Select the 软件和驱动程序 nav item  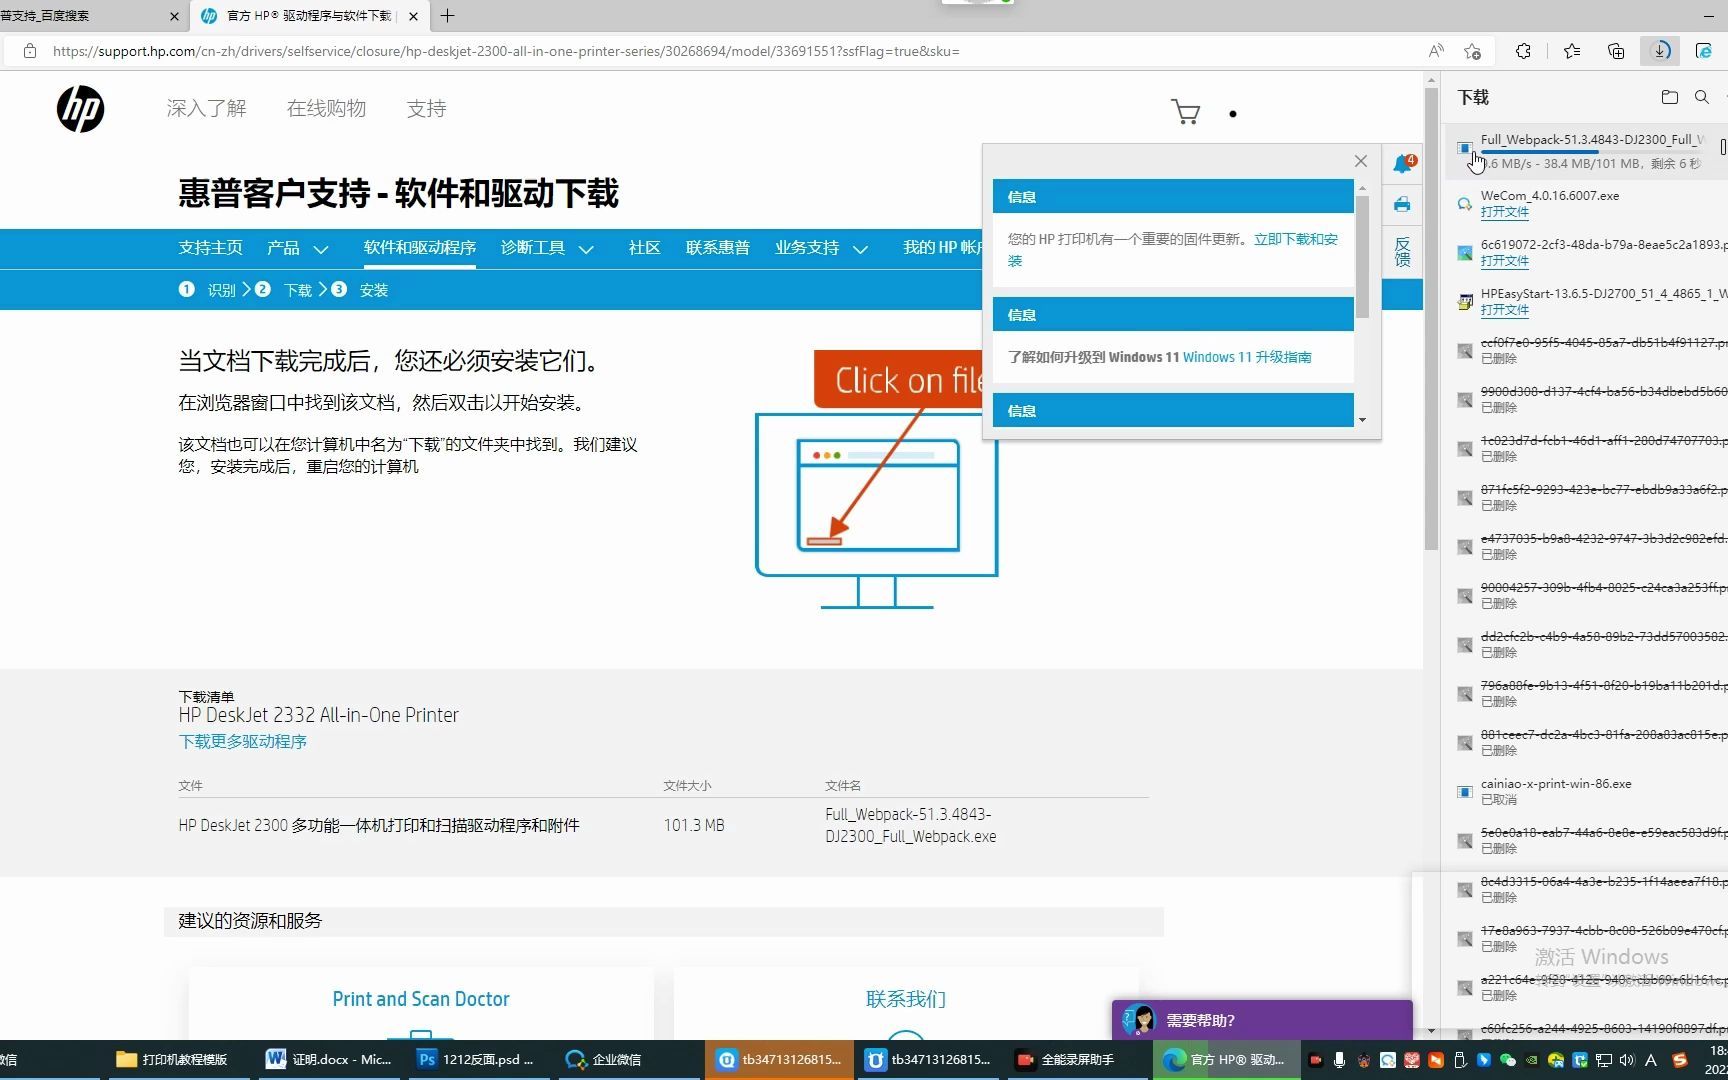pyautogui.click(x=420, y=248)
